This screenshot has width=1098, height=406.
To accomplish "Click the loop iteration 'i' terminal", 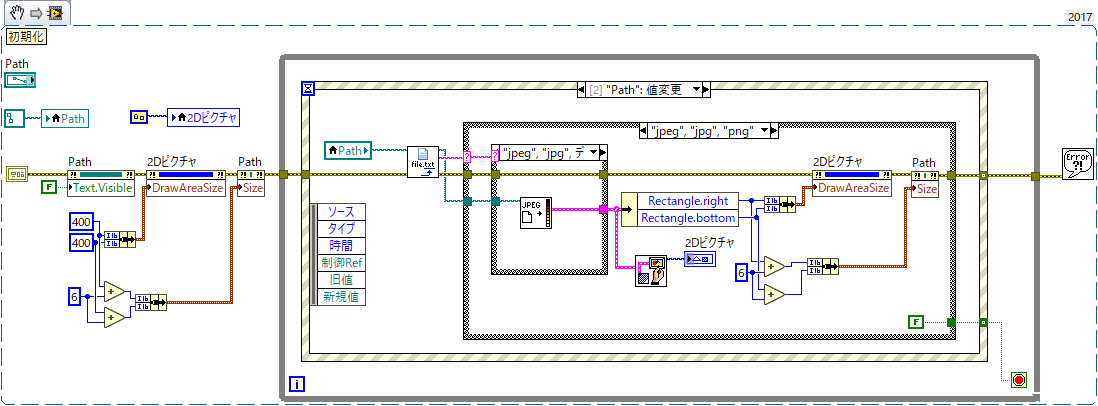I will click(x=297, y=383).
